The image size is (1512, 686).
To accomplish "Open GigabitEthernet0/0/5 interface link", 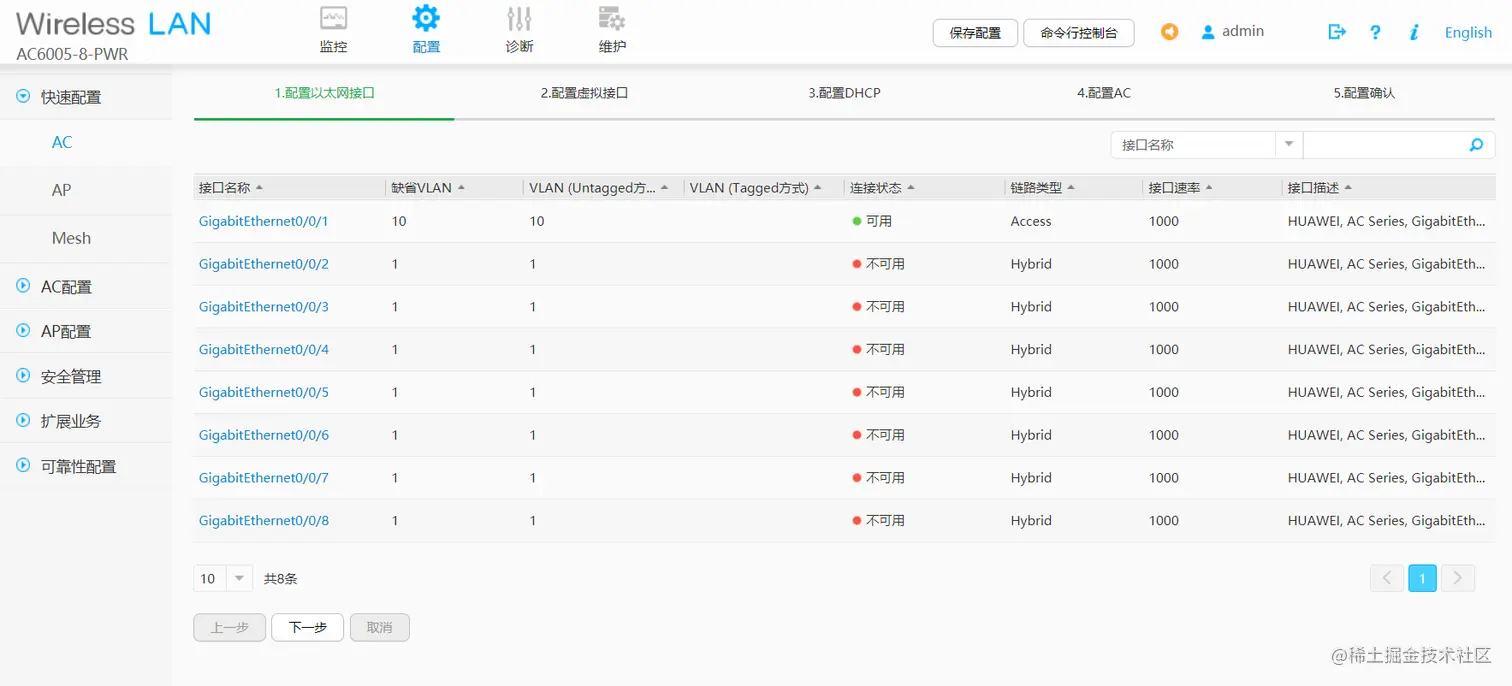I will tap(264, 392).
